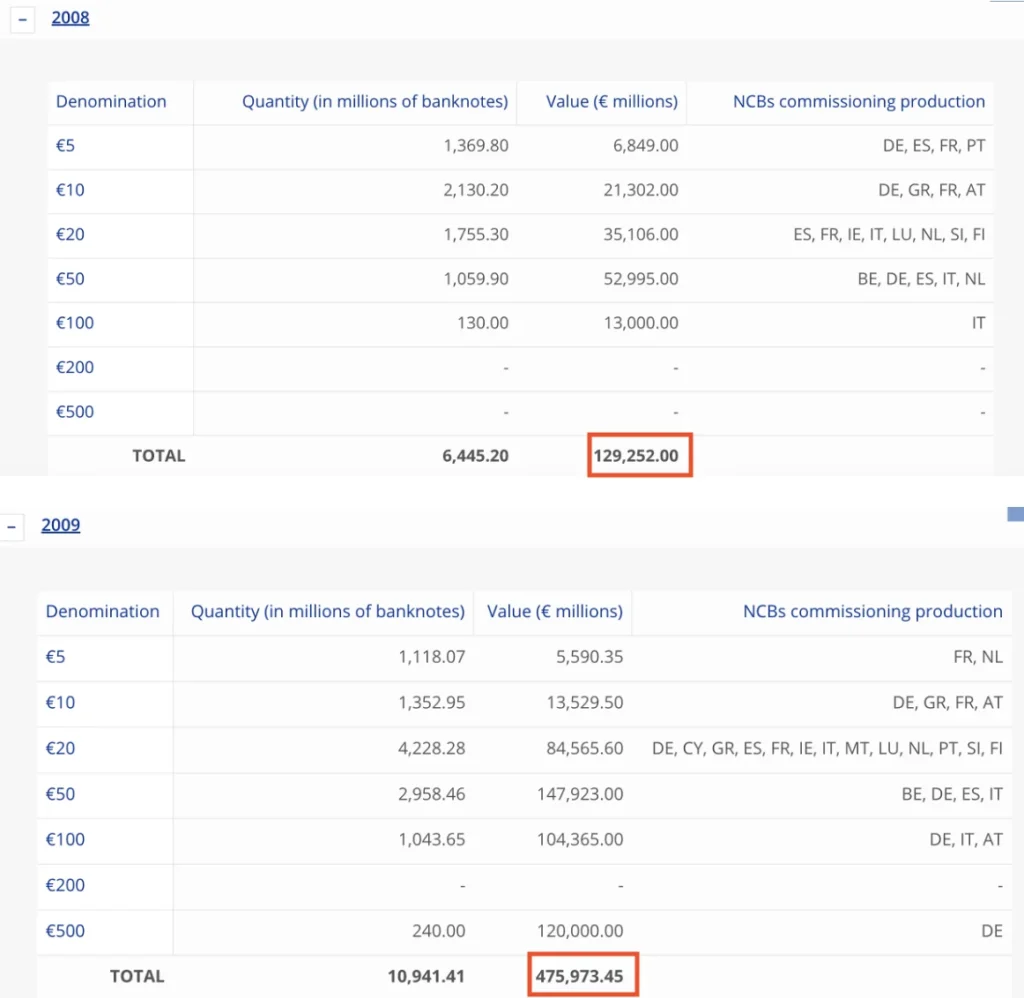Image resolution: width=1024 pixels, height=998 pixels.
Task: Select 2009 €20 value 84,565.60
Action: point(585,748)
